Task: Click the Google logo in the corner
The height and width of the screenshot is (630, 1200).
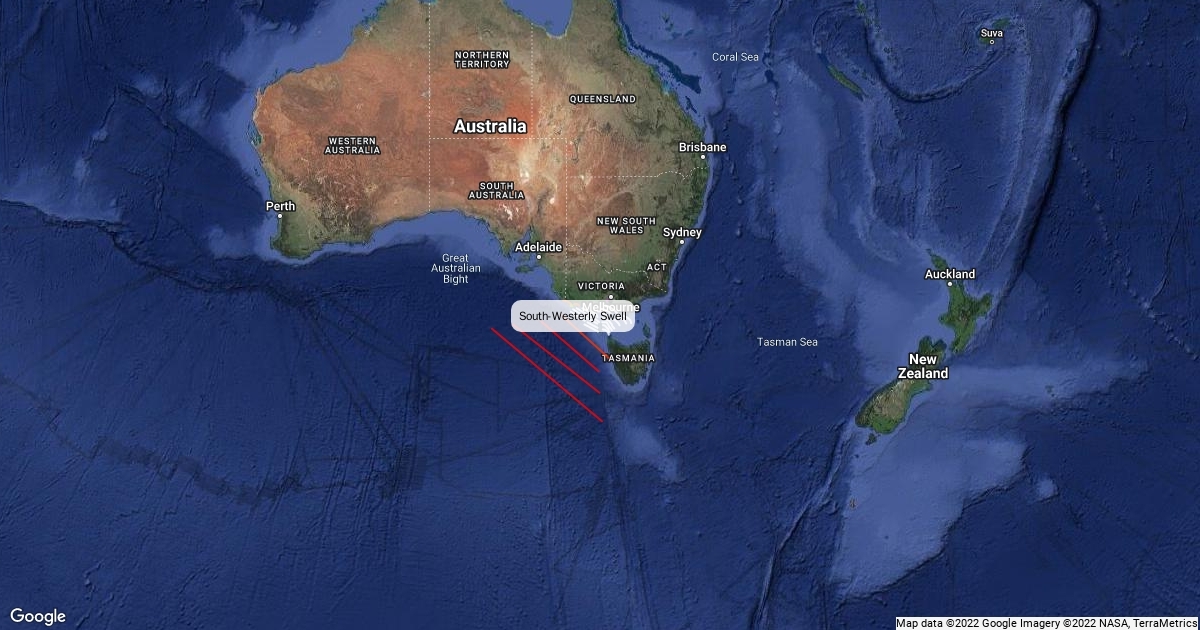Action: click(38, 616)
